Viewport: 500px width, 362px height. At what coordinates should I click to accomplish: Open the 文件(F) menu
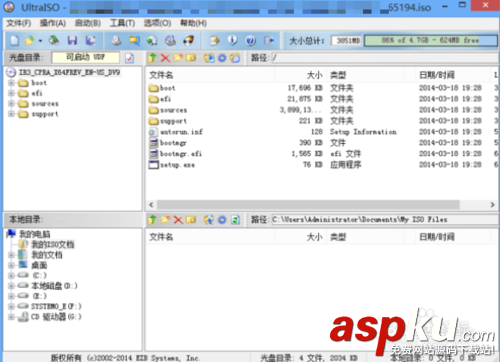(19, 23)
